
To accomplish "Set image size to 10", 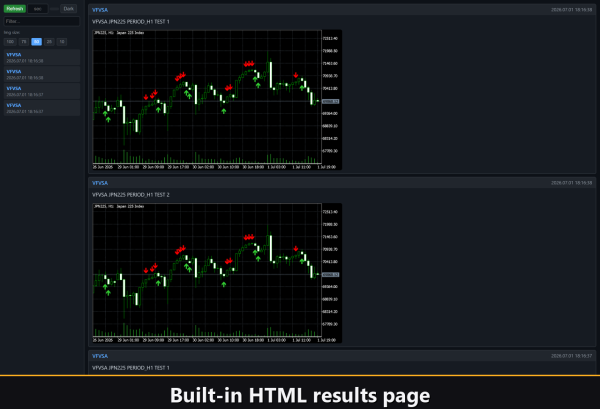I will click(x=62, y=42).
